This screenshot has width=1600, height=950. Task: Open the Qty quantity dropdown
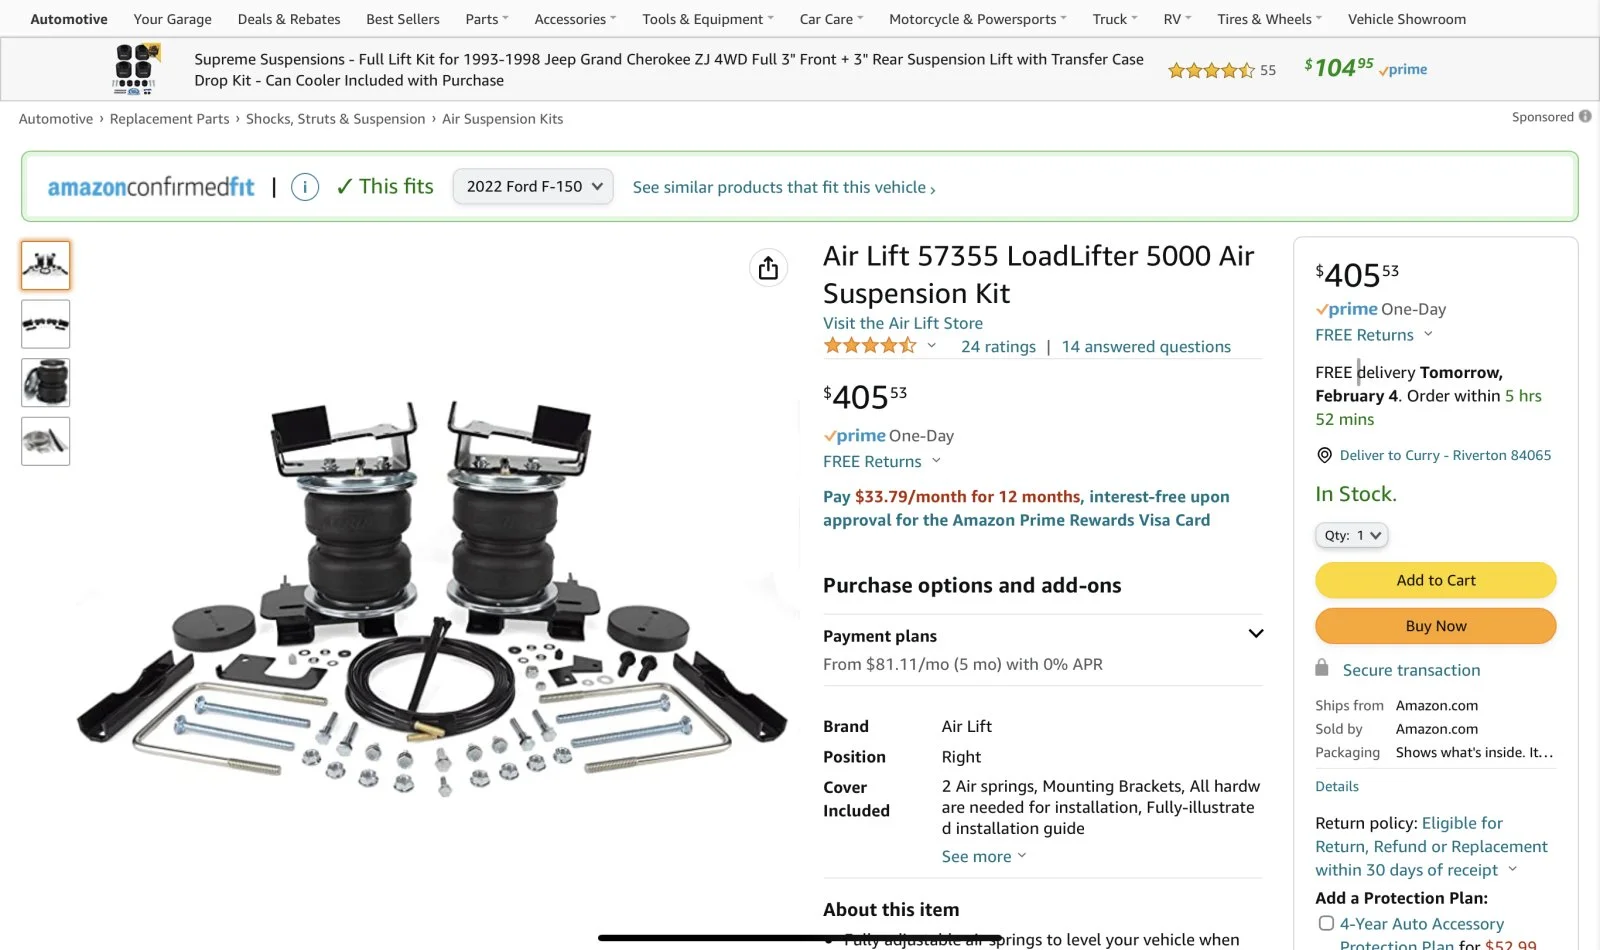[1351, 535]
